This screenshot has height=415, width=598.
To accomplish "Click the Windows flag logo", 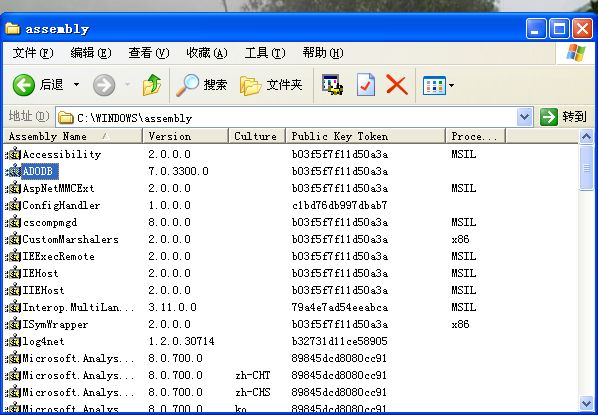I will click(575, 53).
